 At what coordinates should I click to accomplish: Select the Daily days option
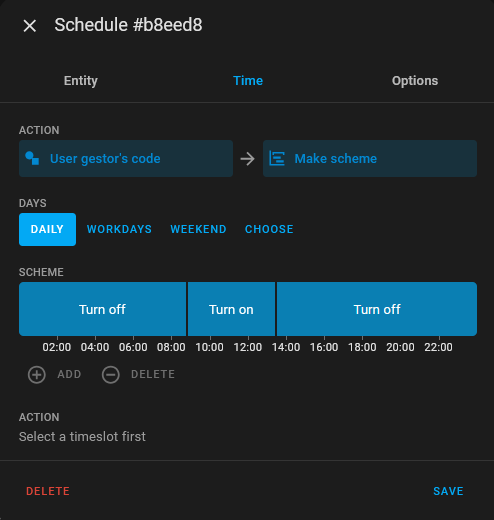point(47,229)
